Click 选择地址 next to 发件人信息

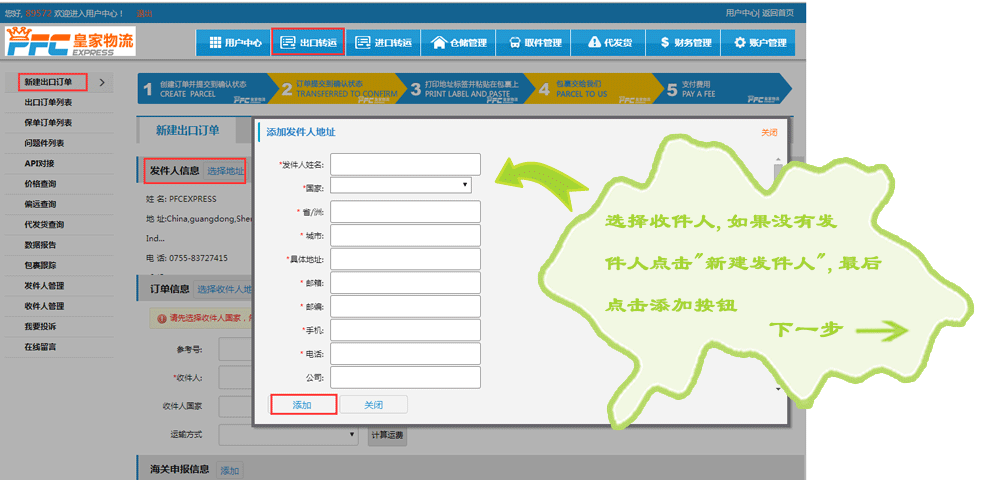point(225,171)
